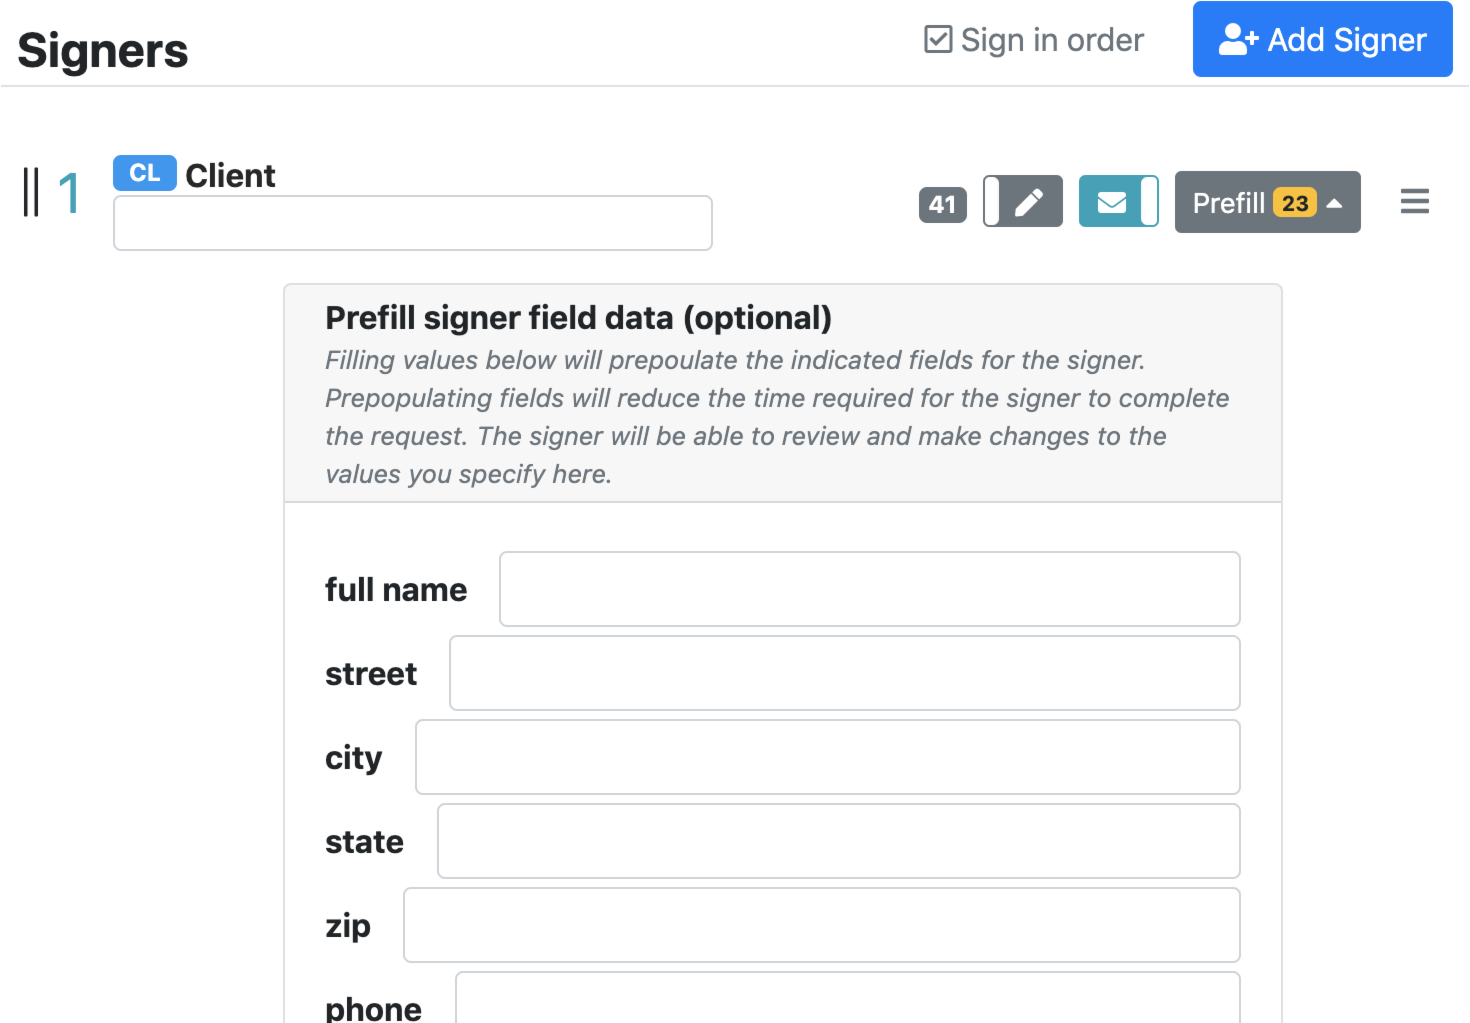The width and height of the screenshot is (1470, 1023).
Task: Click the 41 fields count badge
Action: pyautogui.click(x=942, y=204)
